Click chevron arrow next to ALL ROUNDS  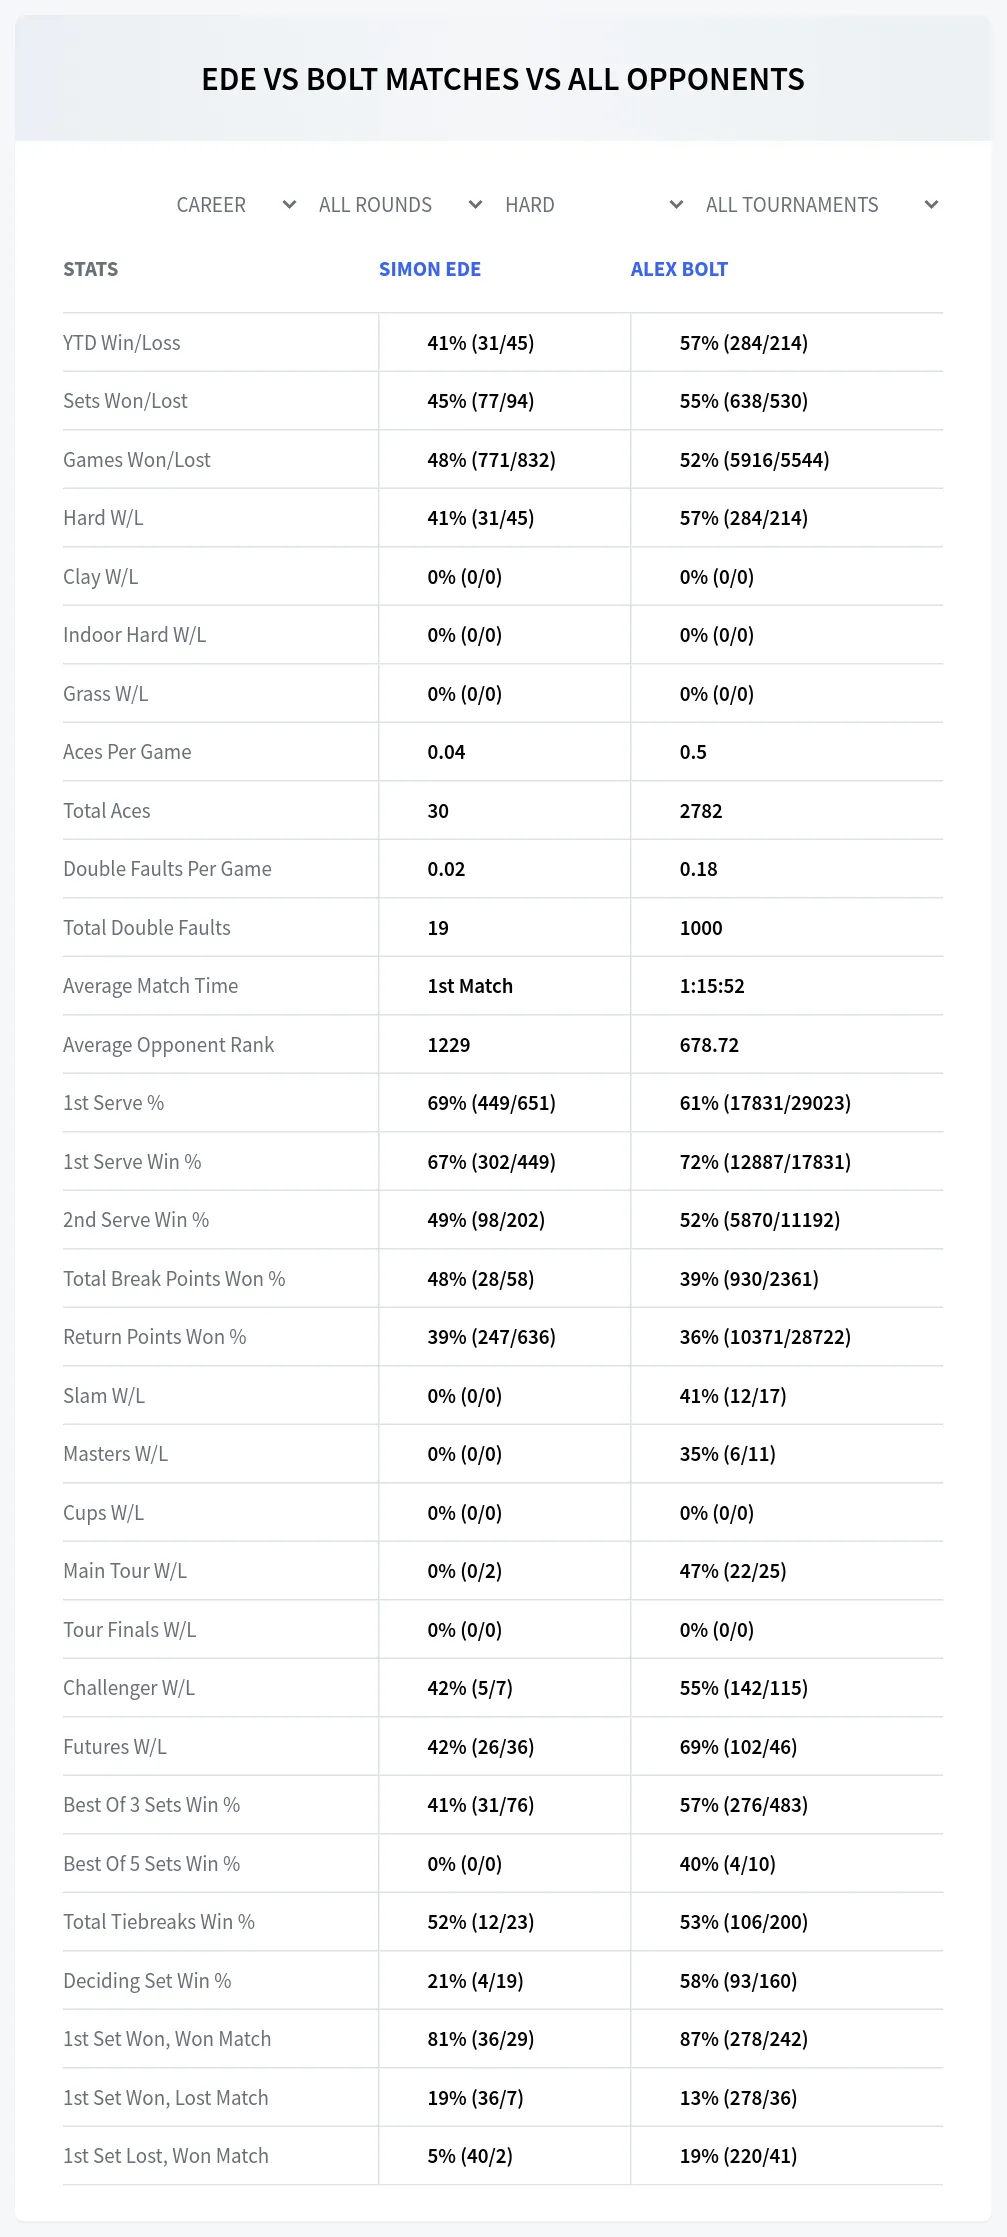475,205
